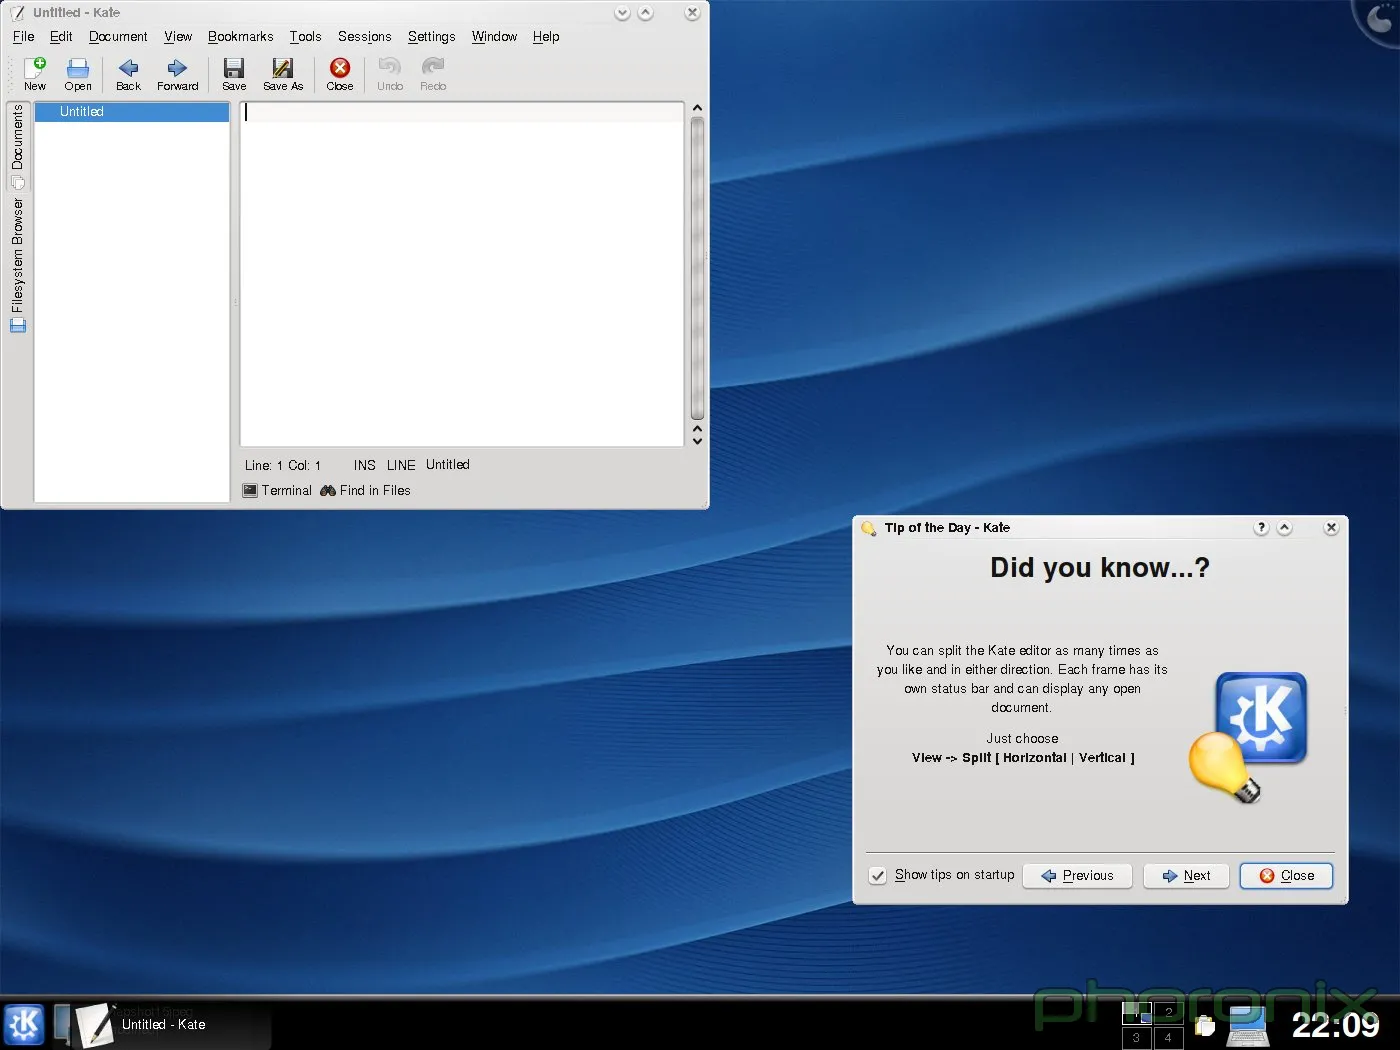Open the Bookmarks menu
The width and height of the screenshot is (1400, 1050).
(x=240, y=37)
